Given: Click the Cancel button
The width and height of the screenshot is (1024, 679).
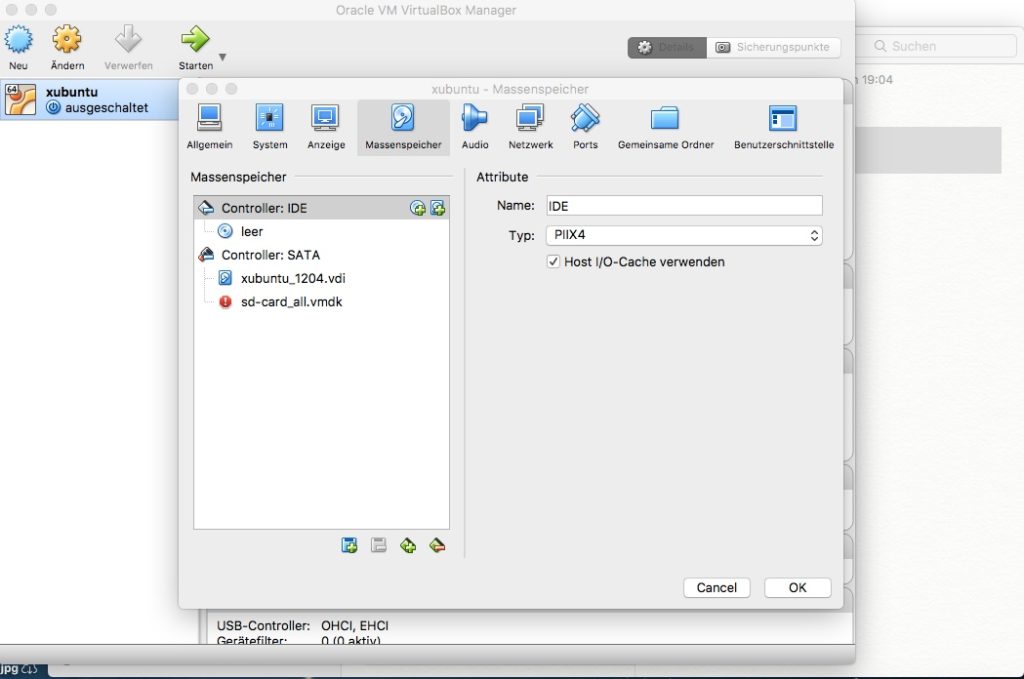Looking at the screenshot, I should [x=716, y=588].
